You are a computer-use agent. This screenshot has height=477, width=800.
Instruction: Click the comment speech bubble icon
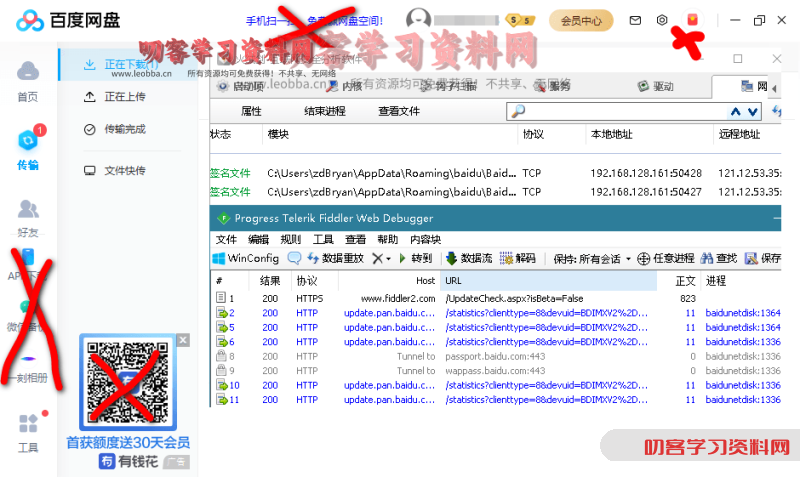point(294,258)
